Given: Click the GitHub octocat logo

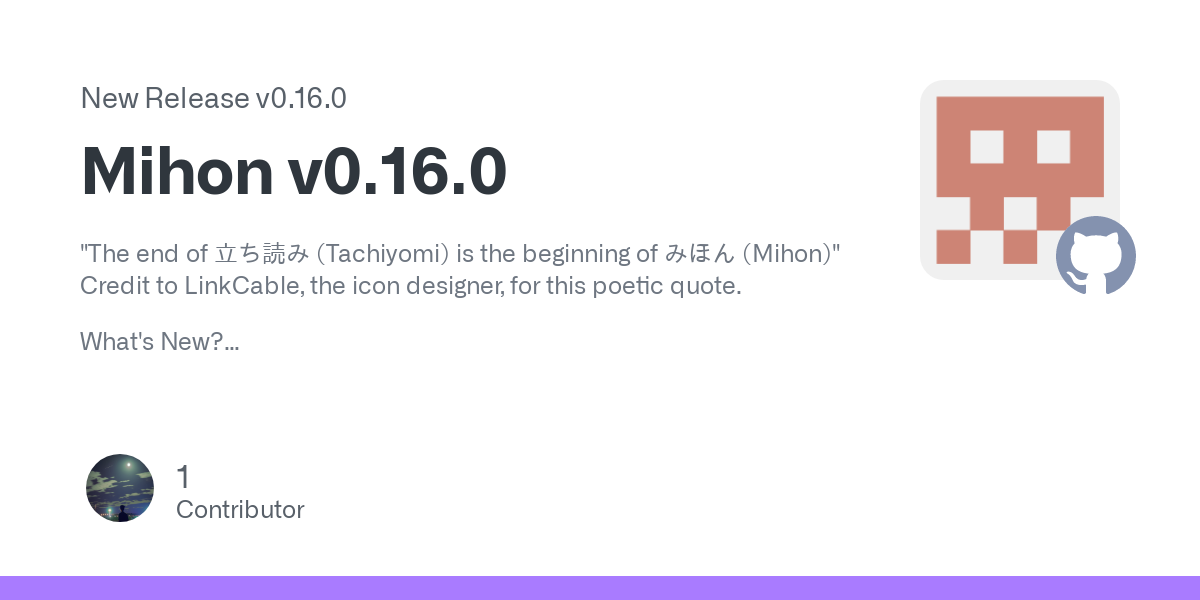Looking at the screenshot, I should [x=1095, y=255].
